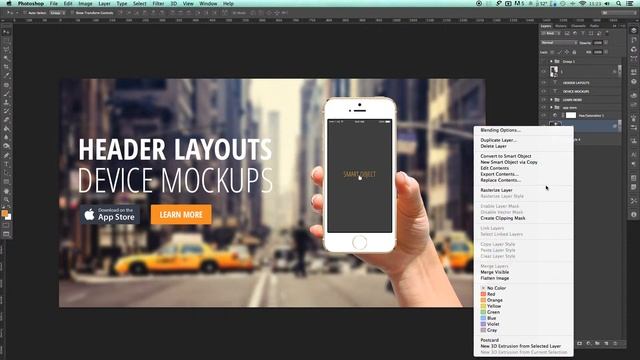Select the Paint Bucket tool
The image size is (640, 360).
click(x=6, y=129)
